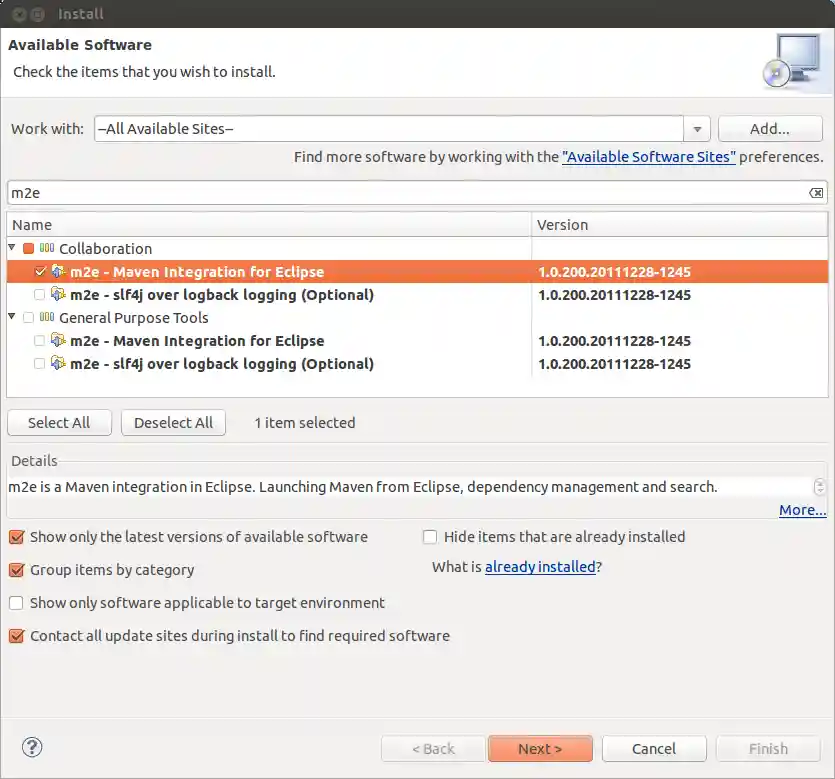The height and width of the screenshot is (779, 835).
Task: Click the help question mark icon
Action: 30,748
